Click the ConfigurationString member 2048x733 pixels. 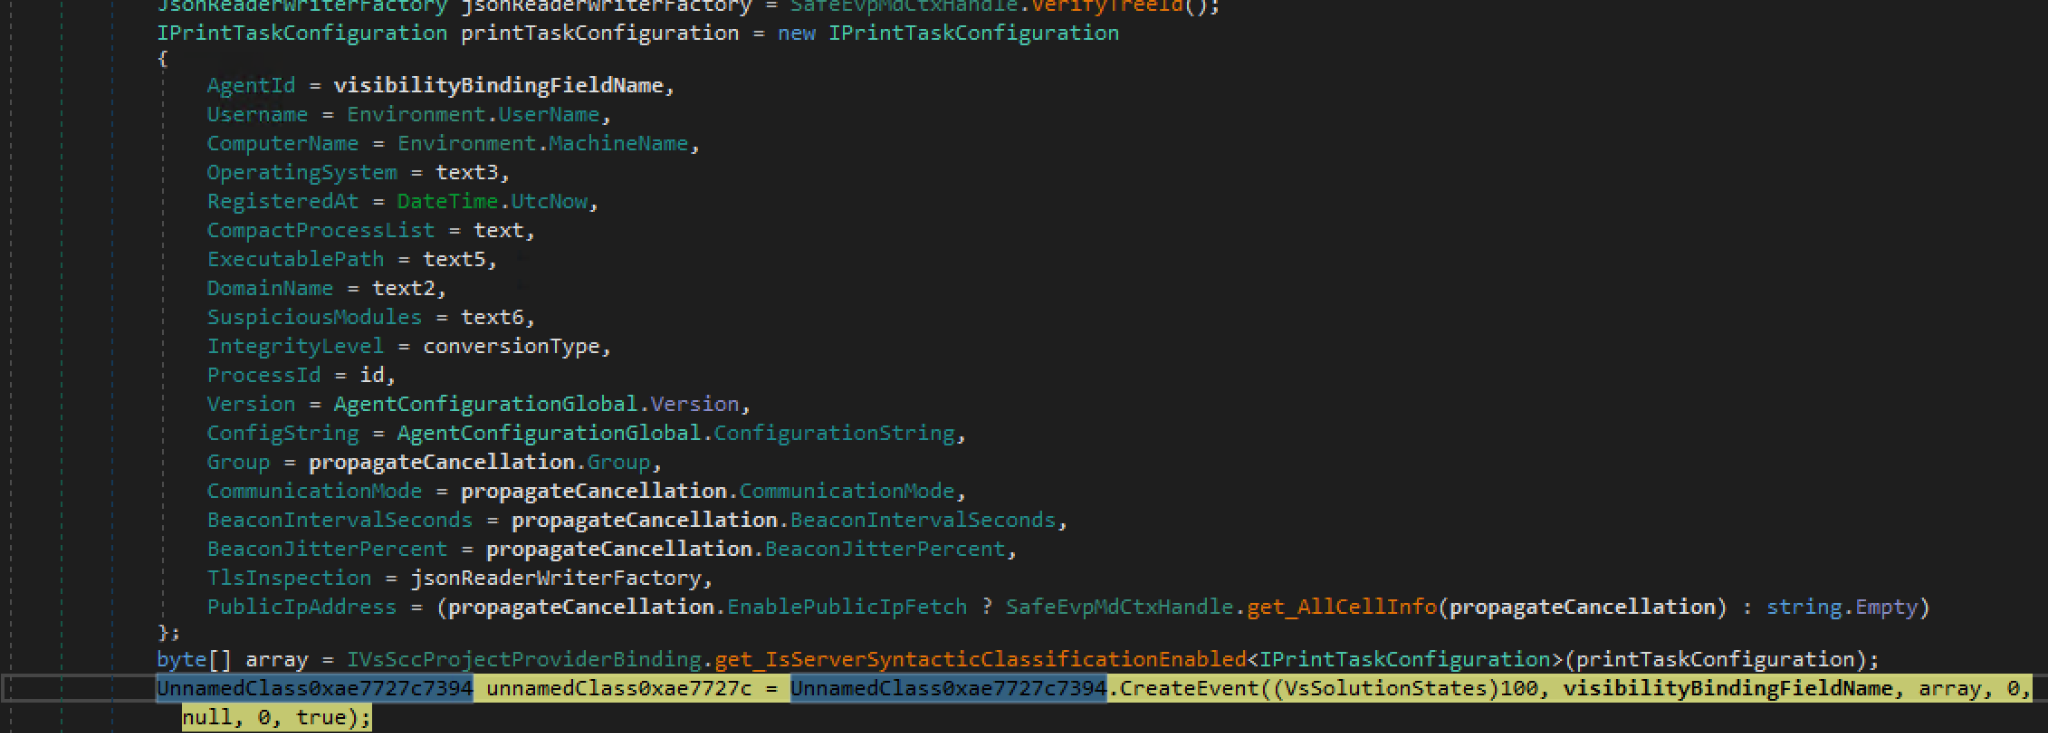[x=834, y=434]
